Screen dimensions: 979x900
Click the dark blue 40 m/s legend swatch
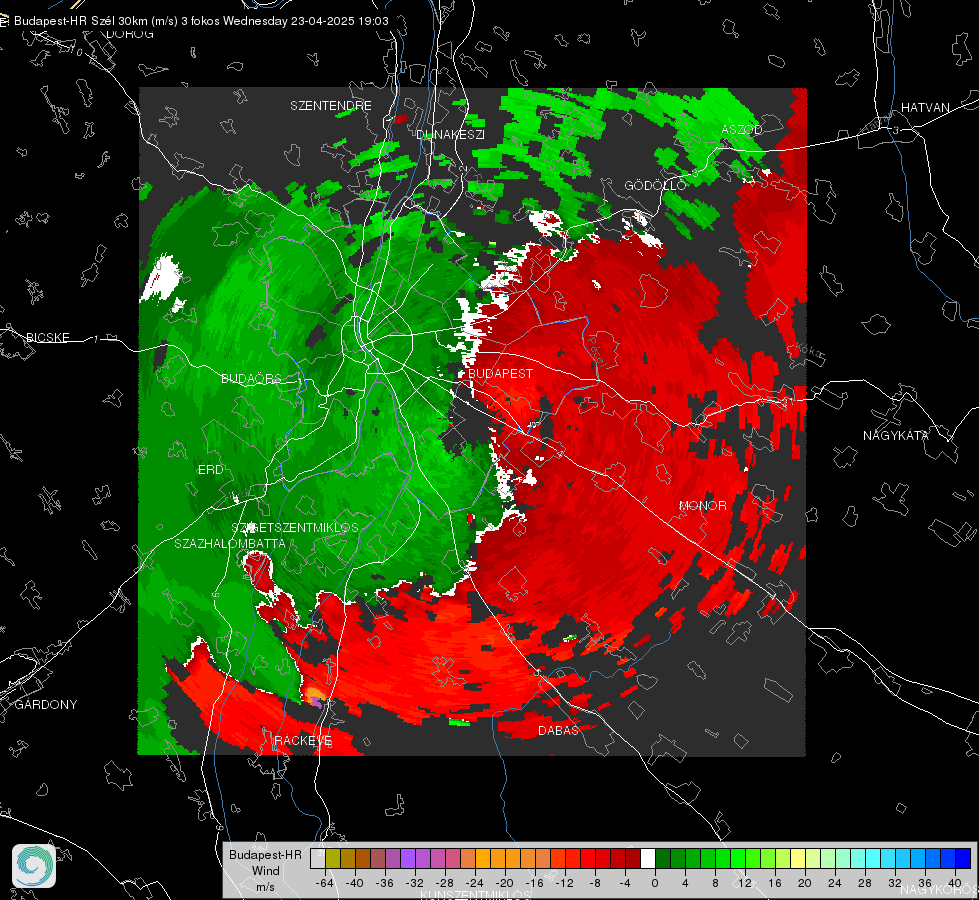coord(963,859)
